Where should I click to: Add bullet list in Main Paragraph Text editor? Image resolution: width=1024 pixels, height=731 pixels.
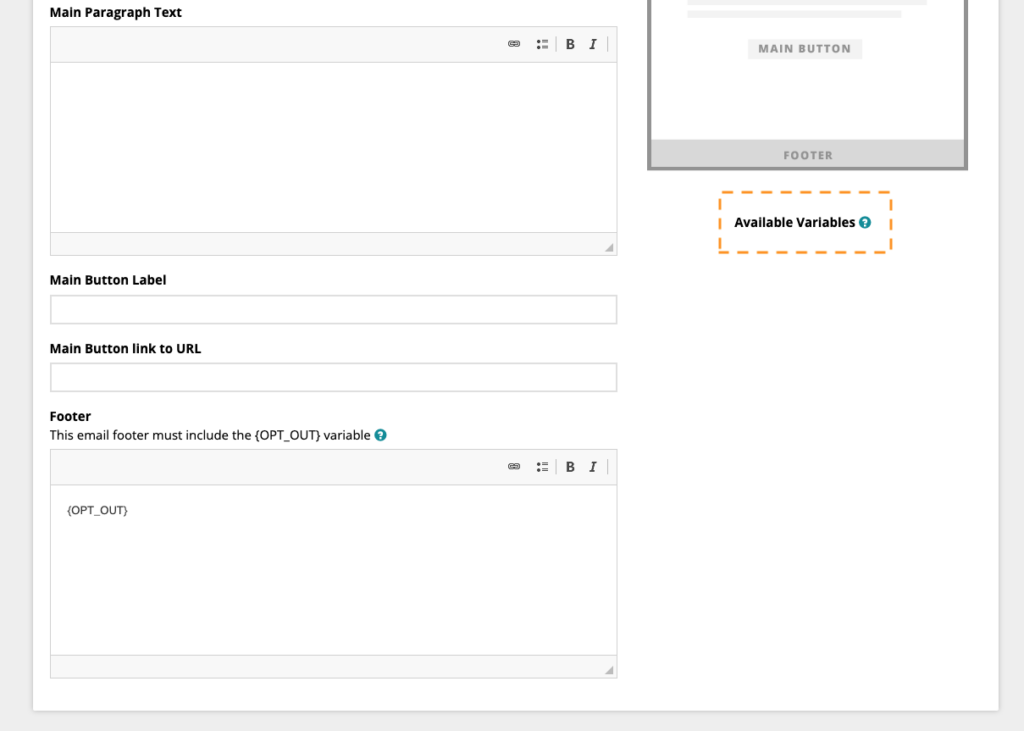542,44
